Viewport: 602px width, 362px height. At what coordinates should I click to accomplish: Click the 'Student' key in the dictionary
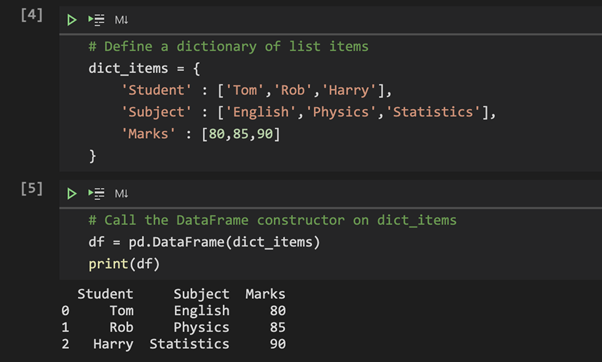click(x=156, y=91)
